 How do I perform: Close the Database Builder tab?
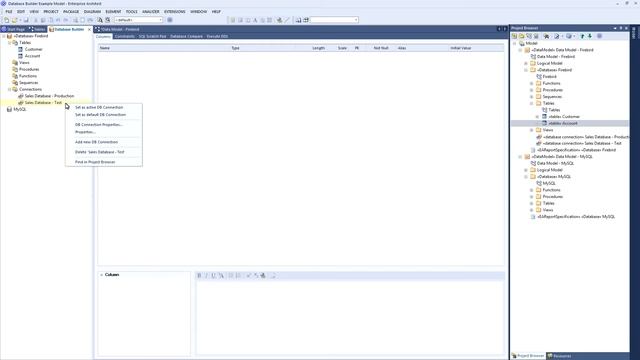89,29
